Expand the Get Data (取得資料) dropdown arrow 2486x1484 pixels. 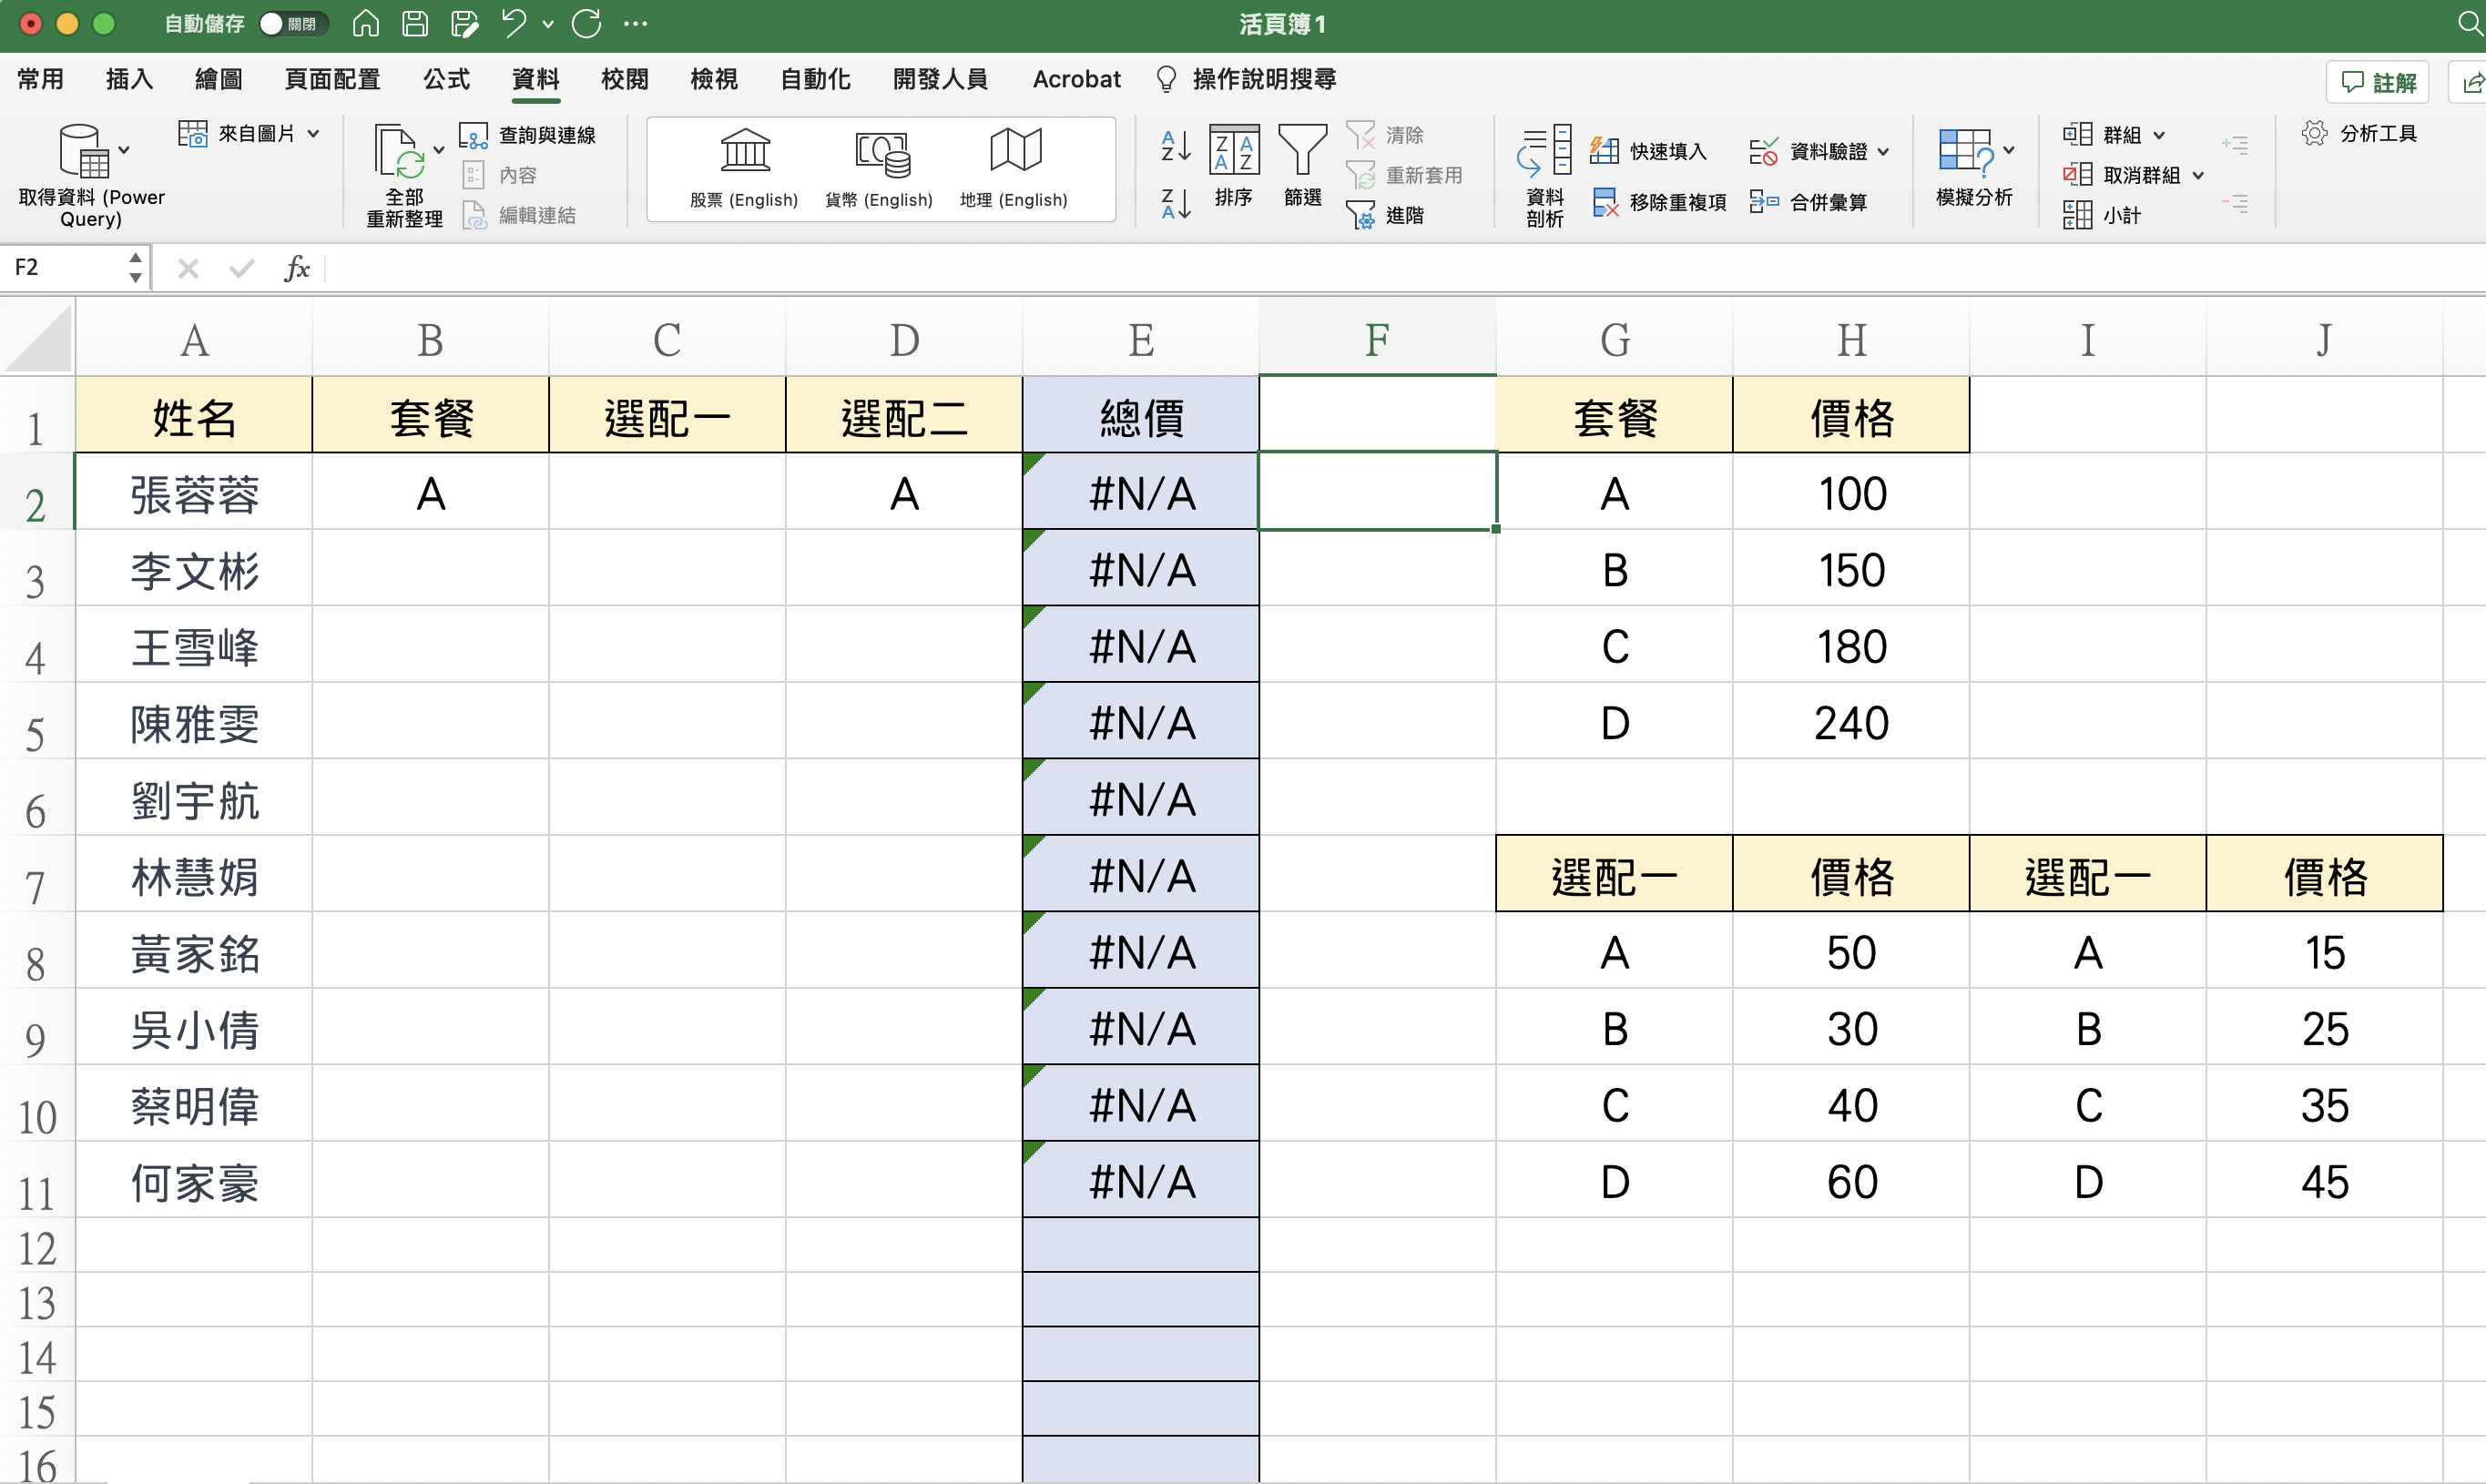pos(124,151)
